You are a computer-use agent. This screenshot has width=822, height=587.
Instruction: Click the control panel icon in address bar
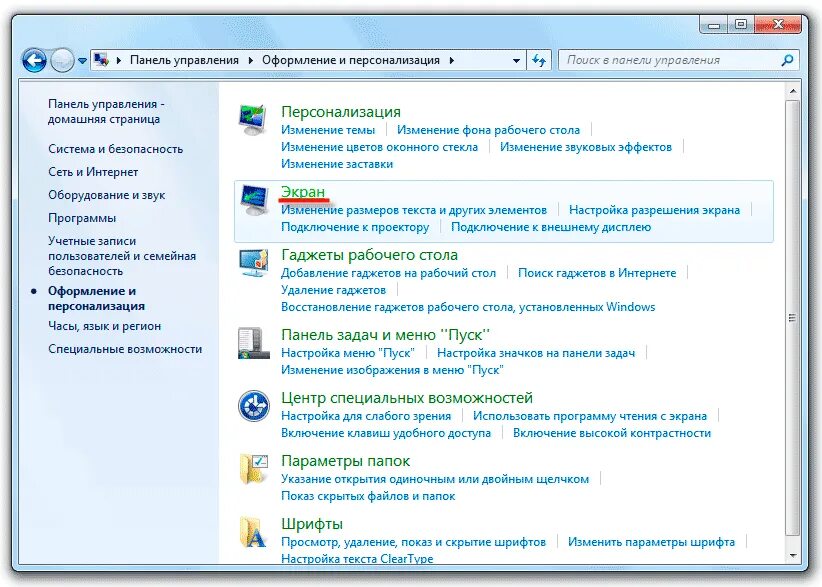[101, 60]
